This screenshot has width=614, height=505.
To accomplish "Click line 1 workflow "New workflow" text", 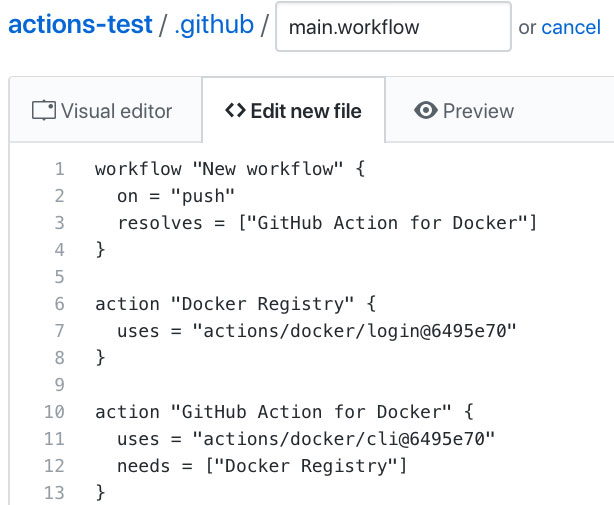I will tap(230, 169).
